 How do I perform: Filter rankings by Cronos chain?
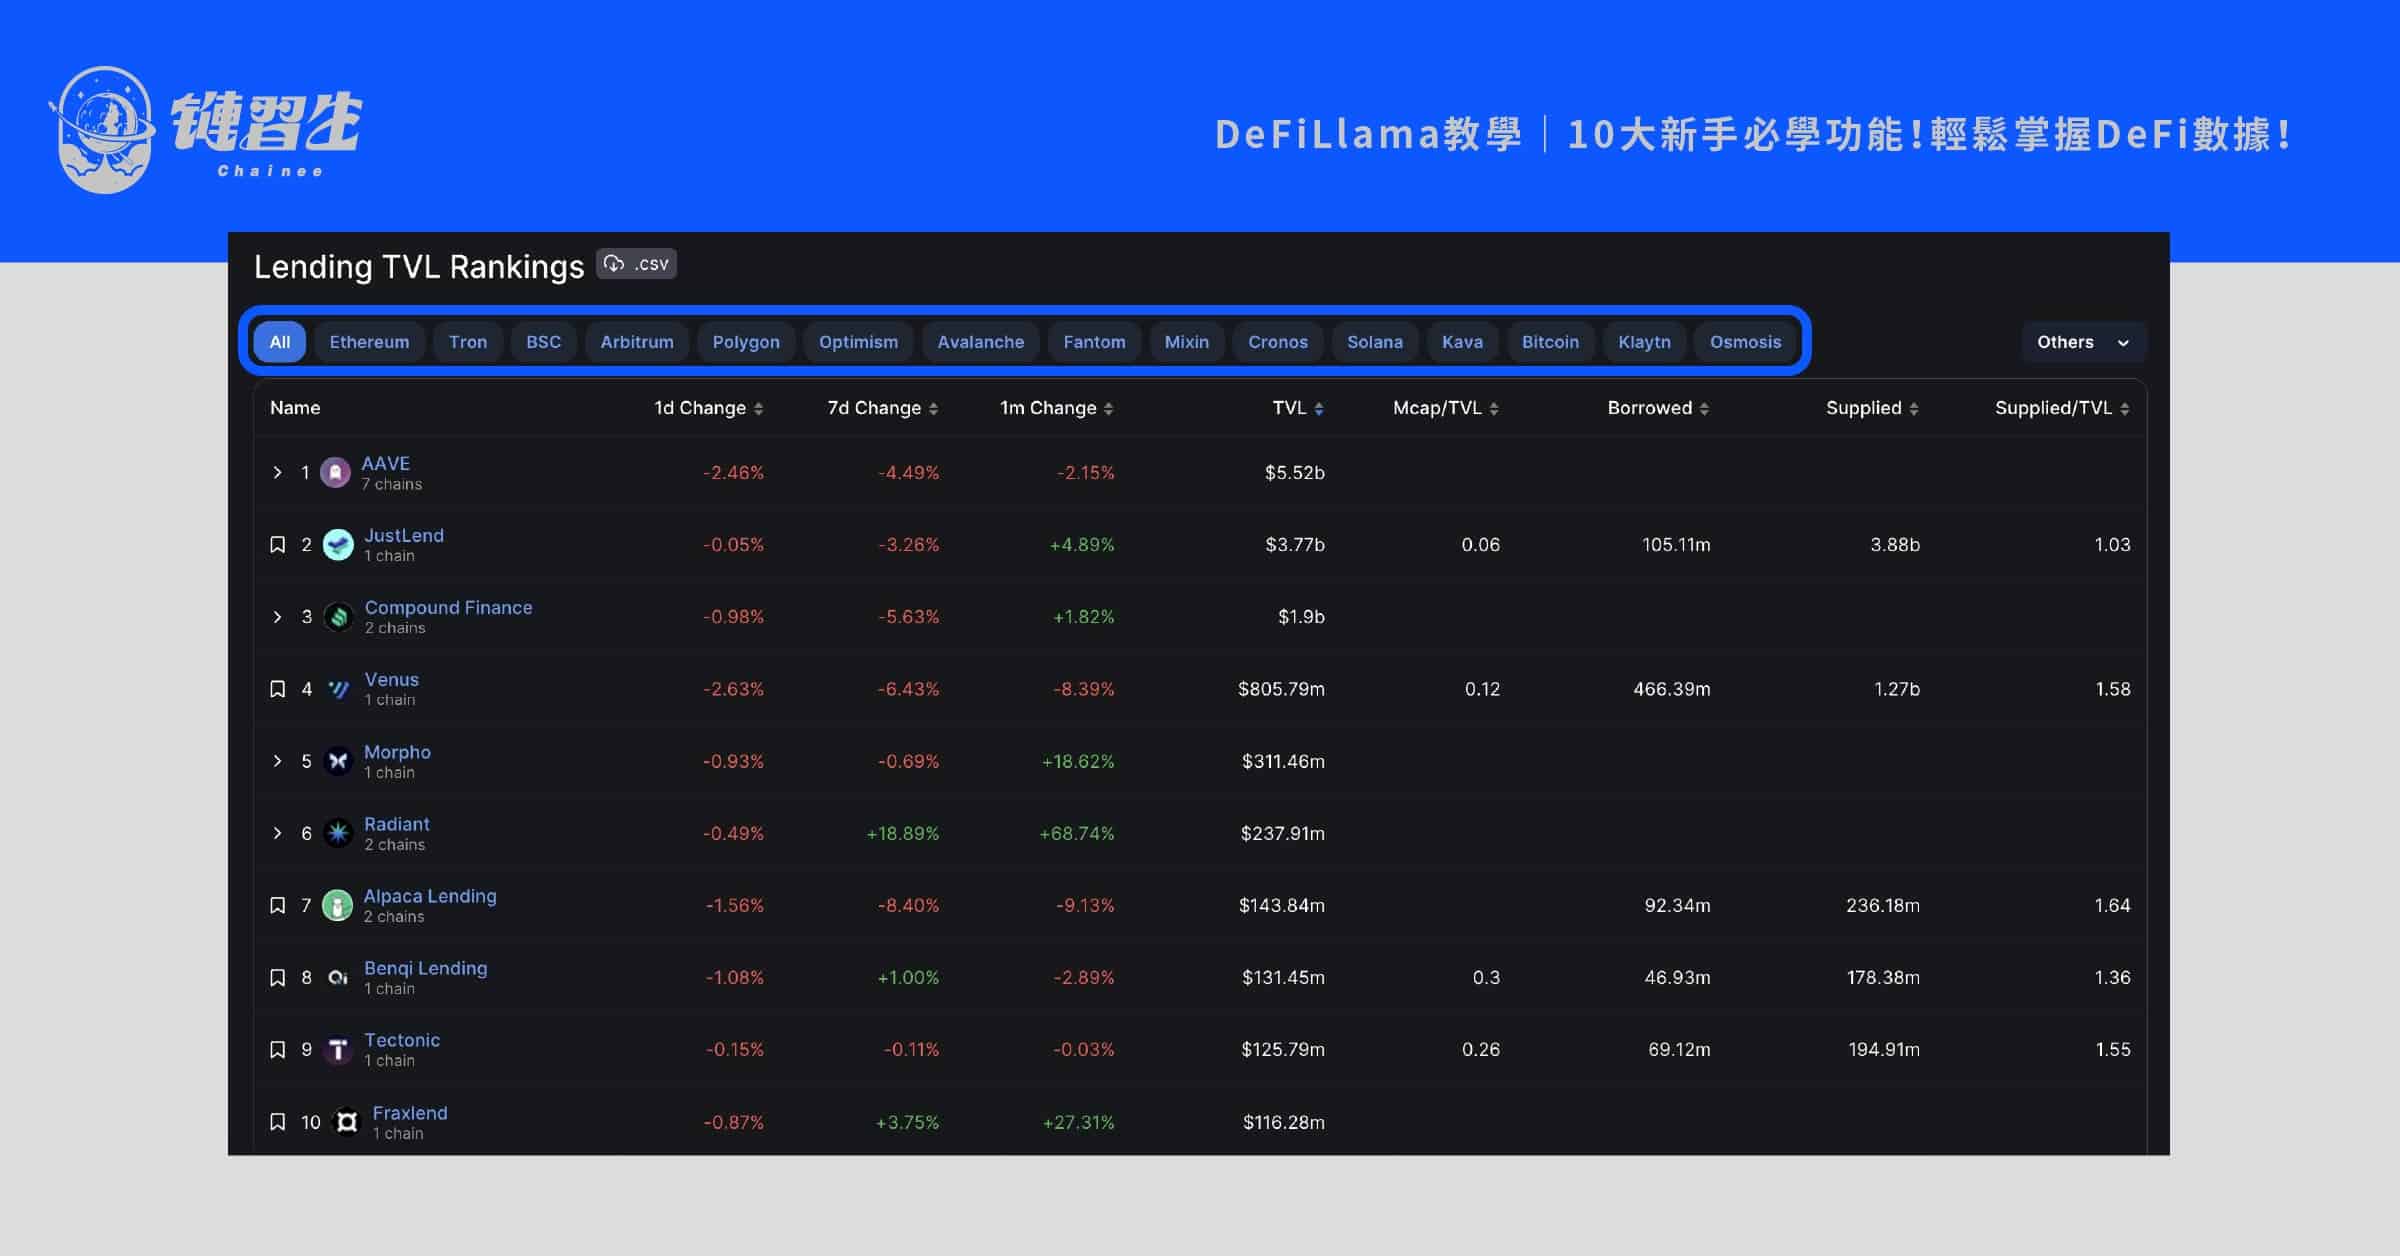[1278, 342]
